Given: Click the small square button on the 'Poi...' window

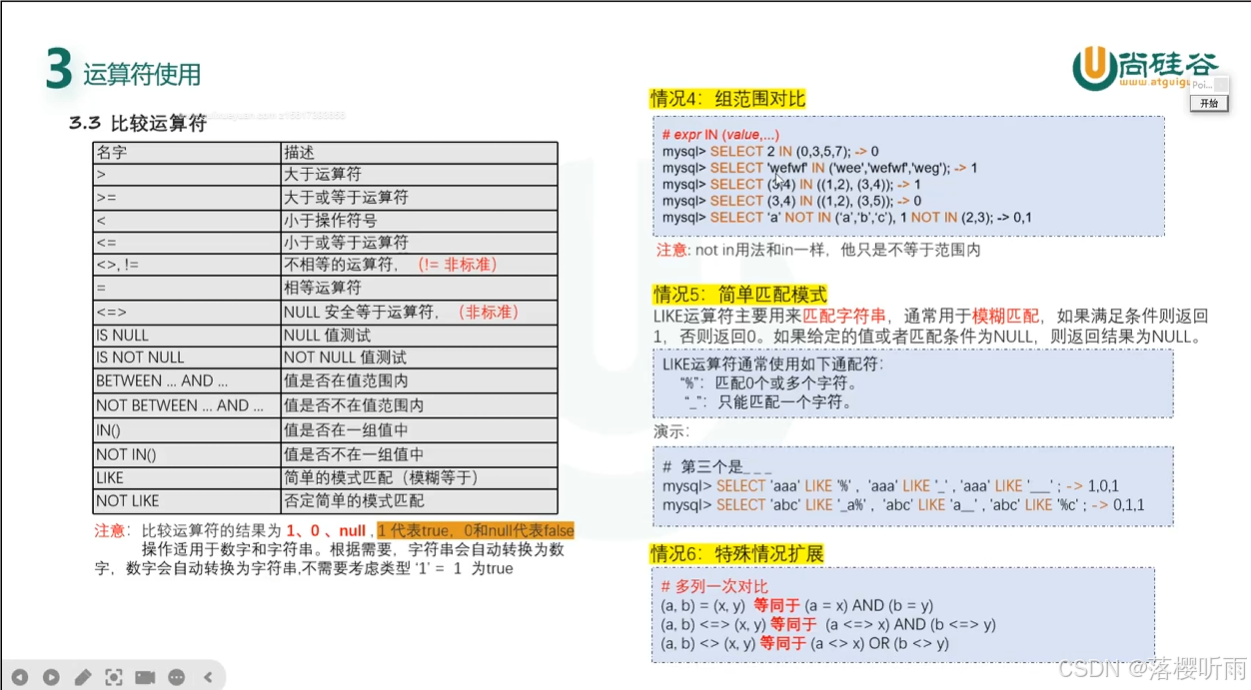Looking at the screenshot, I should [1220, 85].
